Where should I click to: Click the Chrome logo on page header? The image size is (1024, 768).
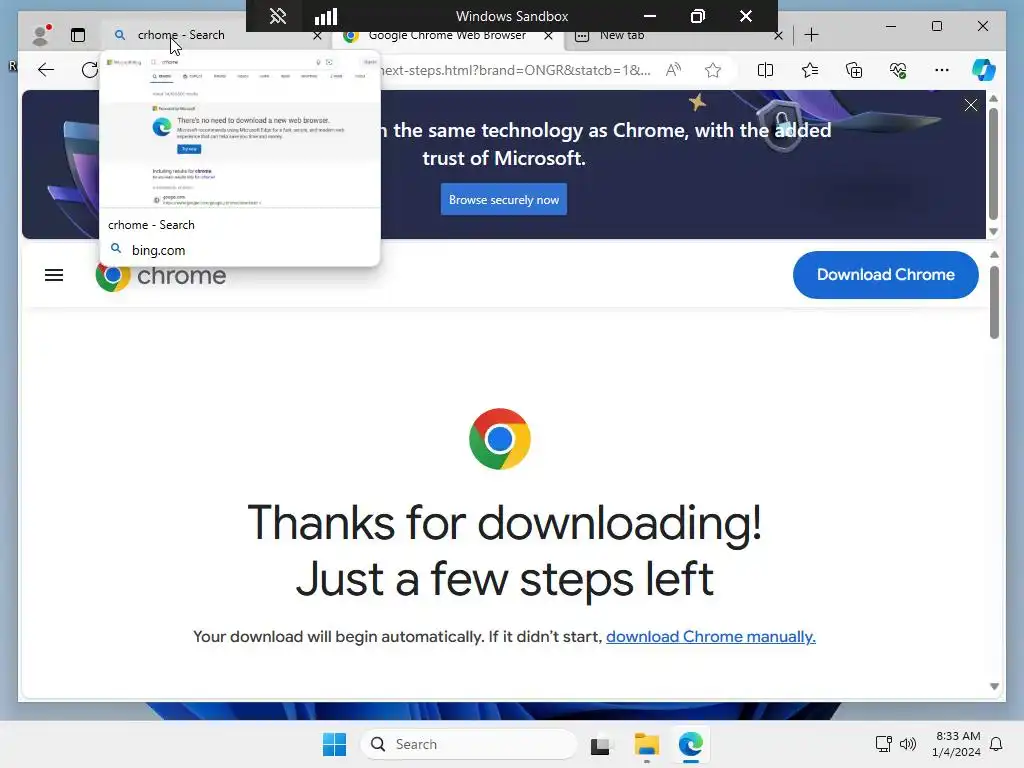coord(161,276)
